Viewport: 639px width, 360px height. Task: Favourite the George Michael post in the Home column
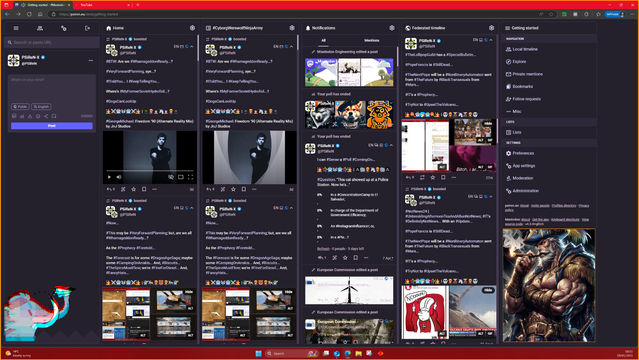pyautogui.click(x=133, y=189)
